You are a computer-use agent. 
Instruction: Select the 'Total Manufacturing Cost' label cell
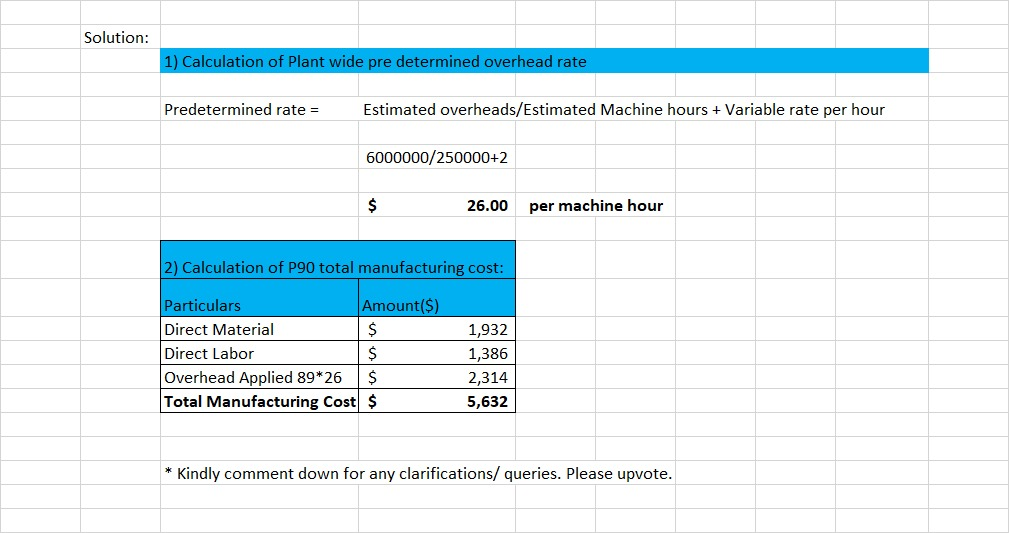click(259, 400)
